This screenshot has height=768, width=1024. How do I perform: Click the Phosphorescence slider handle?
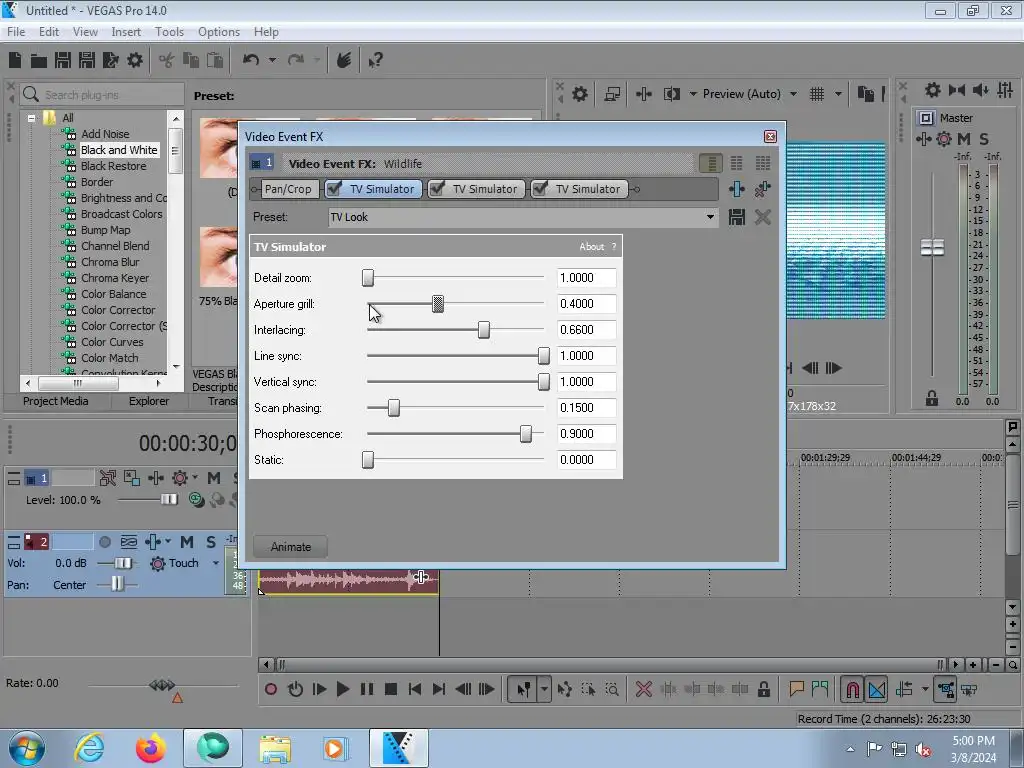point(526,434)
